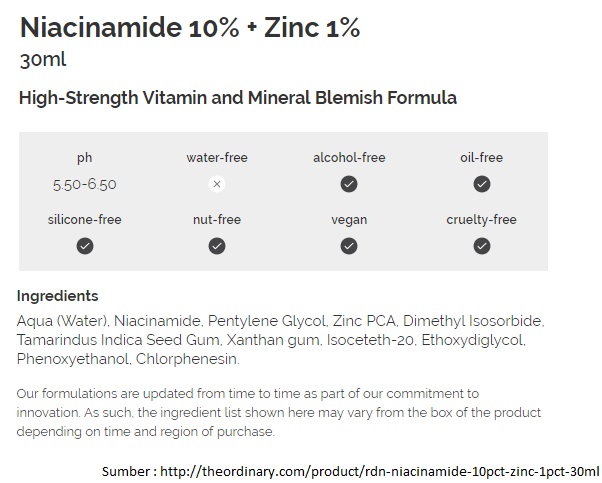Click Tamarindus Indica Seed Gum ingredient
The height and width of the screenshot is (483, 602).
118,340
